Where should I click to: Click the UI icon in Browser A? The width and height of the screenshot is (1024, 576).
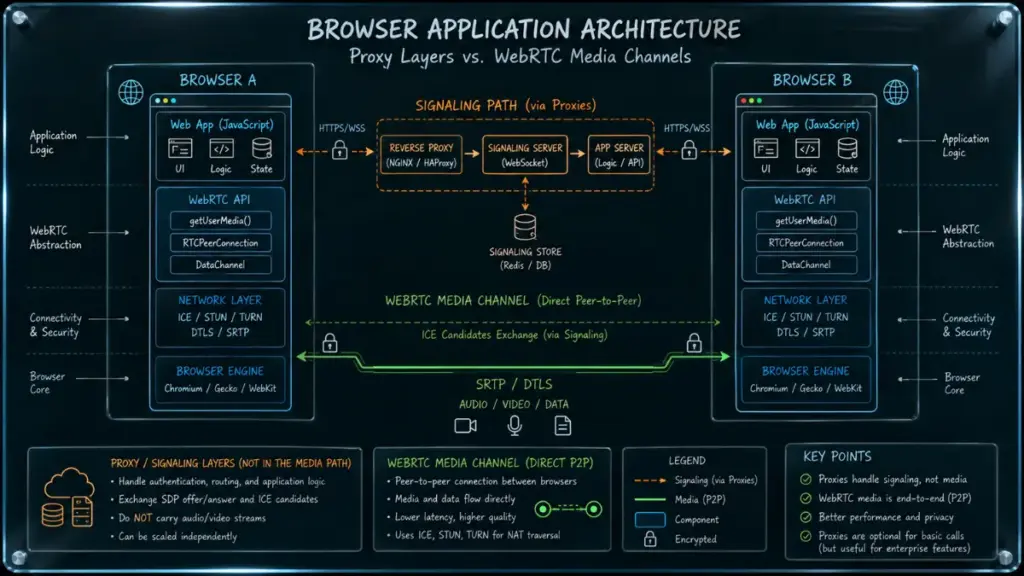click(180, 148)
